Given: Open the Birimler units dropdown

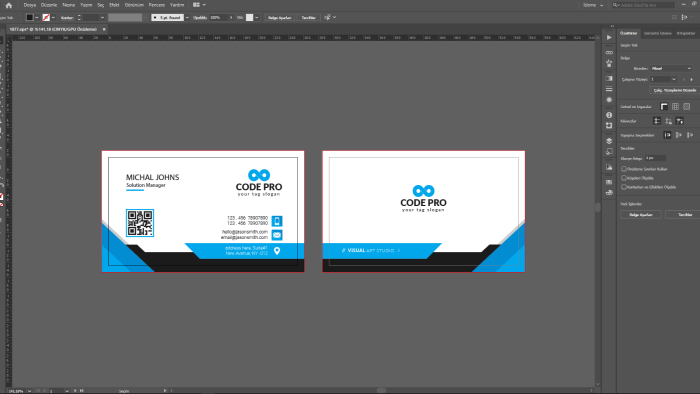Looking at the screenshot, I should click(671, 68).
